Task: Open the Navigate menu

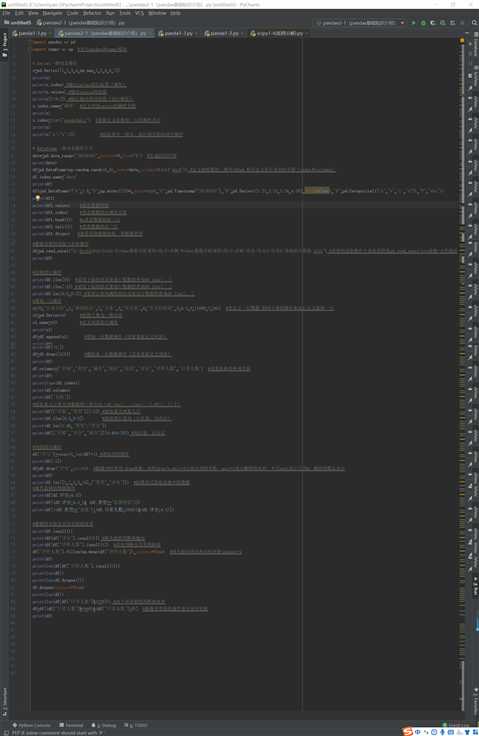Action: (53, 13)
